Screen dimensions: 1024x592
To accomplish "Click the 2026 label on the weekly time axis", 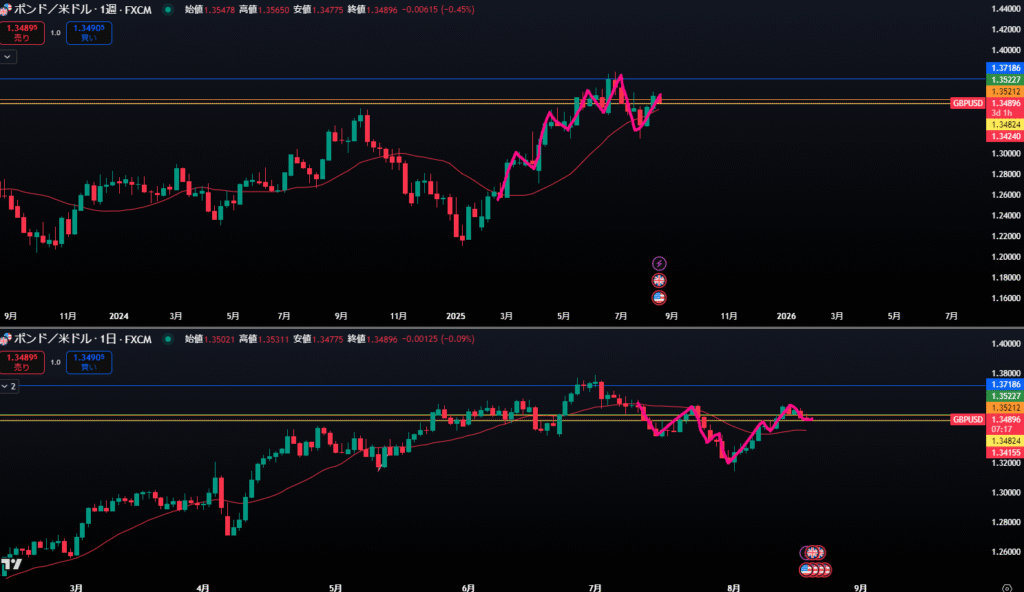I will coord(786,316).
